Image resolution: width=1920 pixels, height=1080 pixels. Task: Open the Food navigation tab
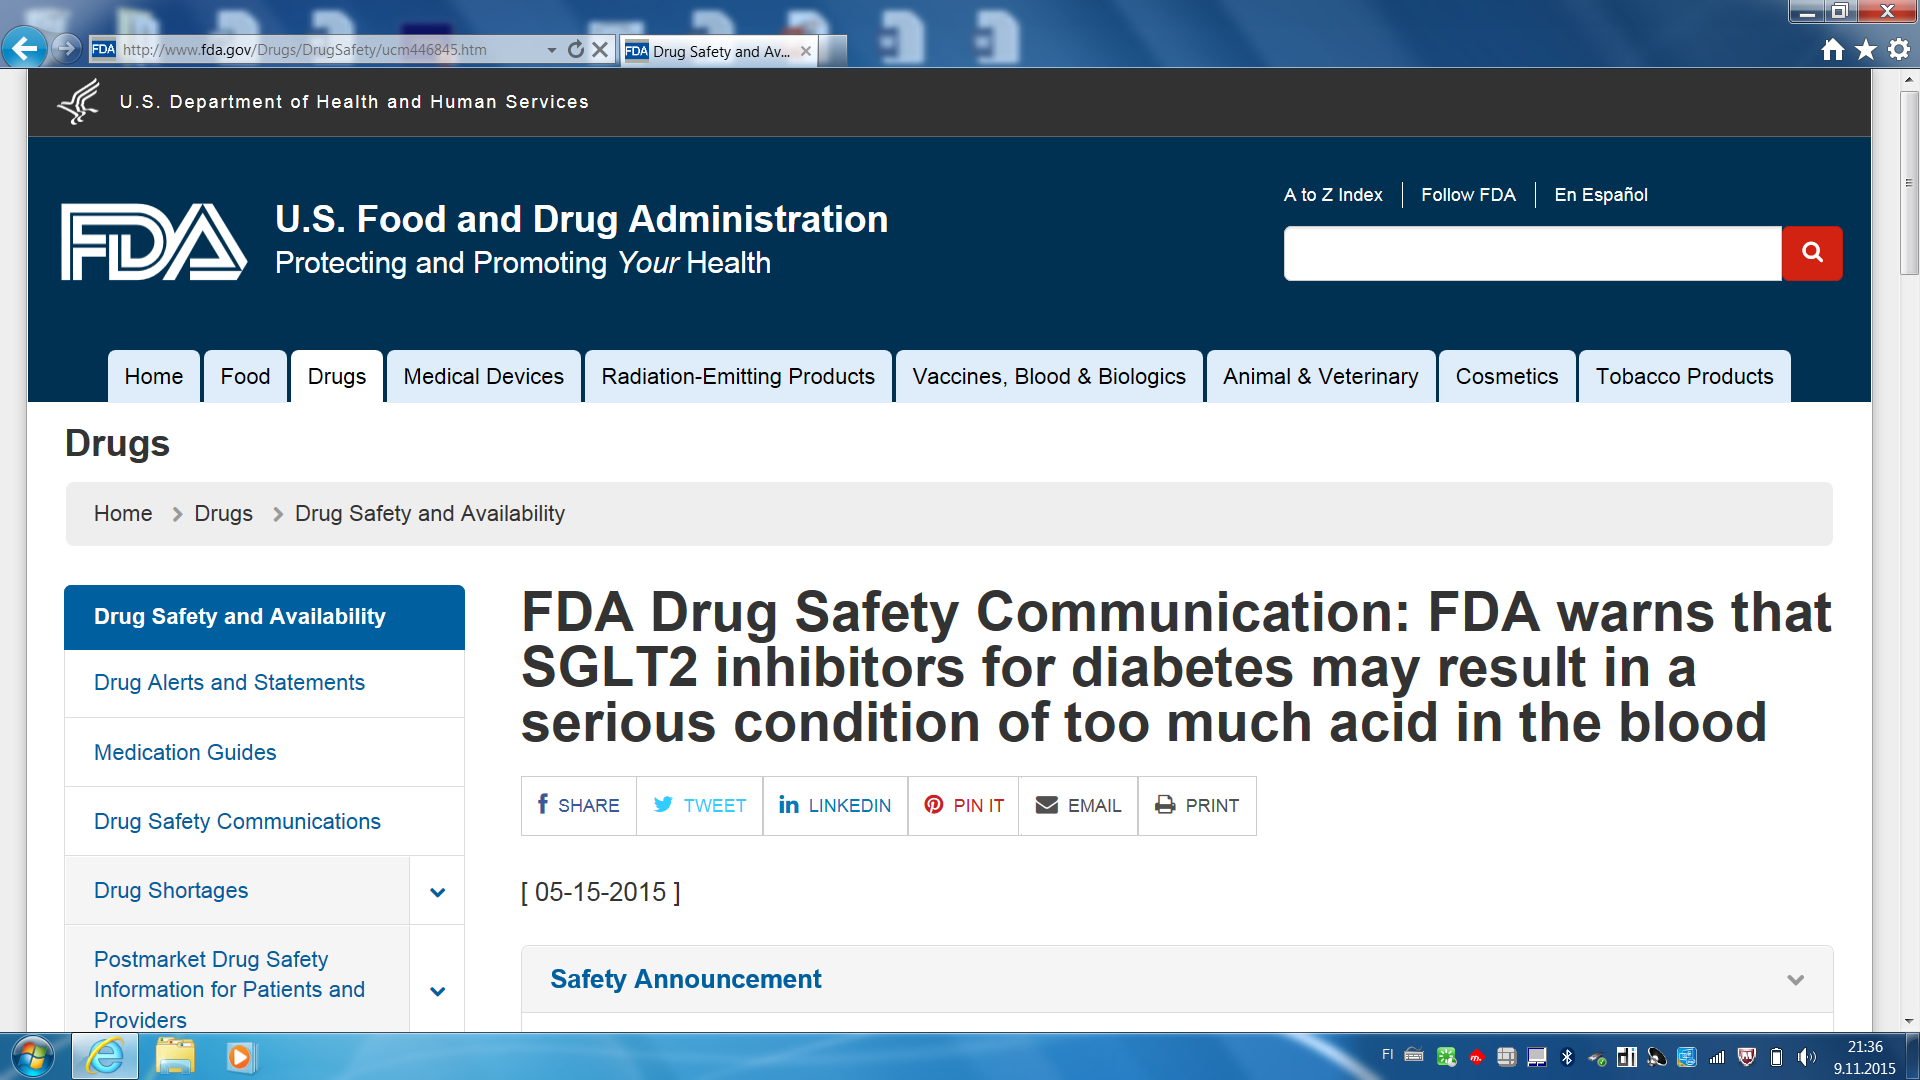[245, 376]
